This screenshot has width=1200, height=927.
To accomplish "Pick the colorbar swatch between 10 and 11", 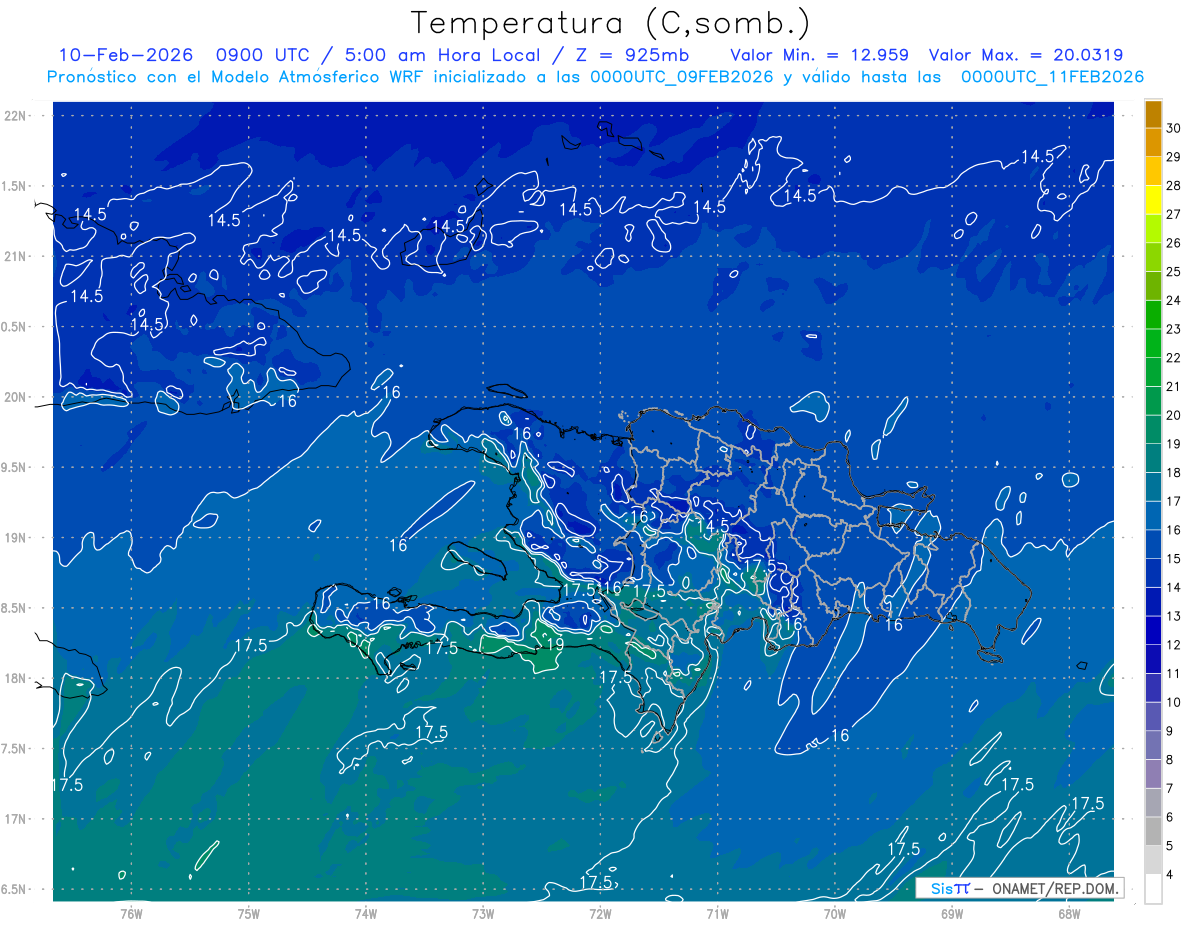I will click(x=1153, y=687).
